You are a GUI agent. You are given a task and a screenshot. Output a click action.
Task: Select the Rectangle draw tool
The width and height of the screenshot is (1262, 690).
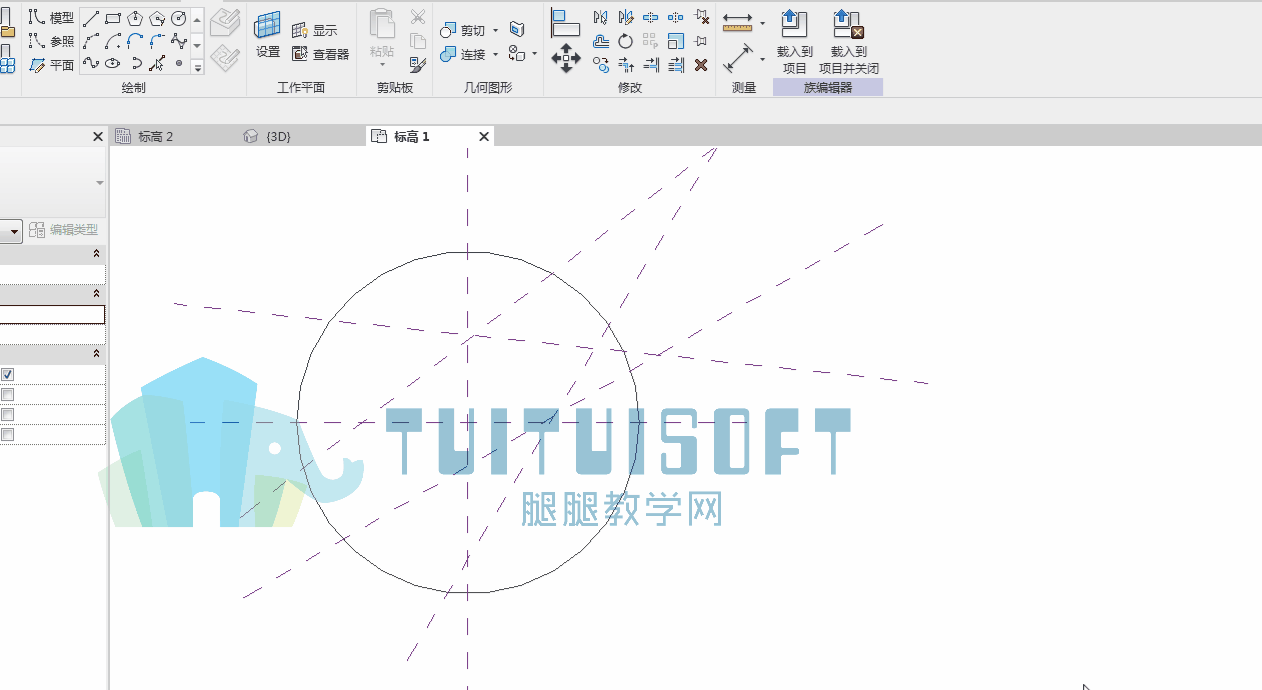(x=113, y=19)
